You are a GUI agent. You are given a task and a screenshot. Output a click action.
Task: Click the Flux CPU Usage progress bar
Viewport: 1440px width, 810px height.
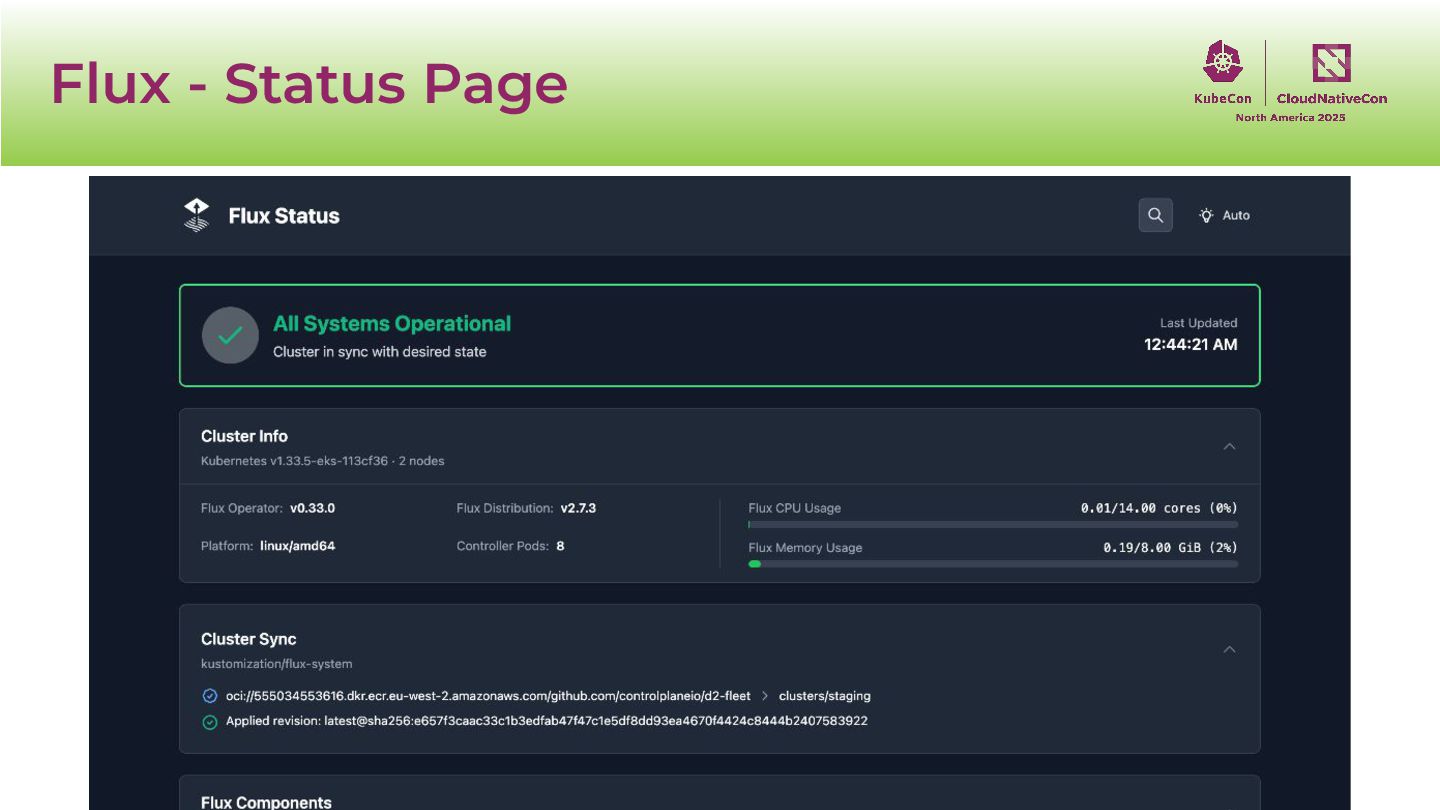993,524
